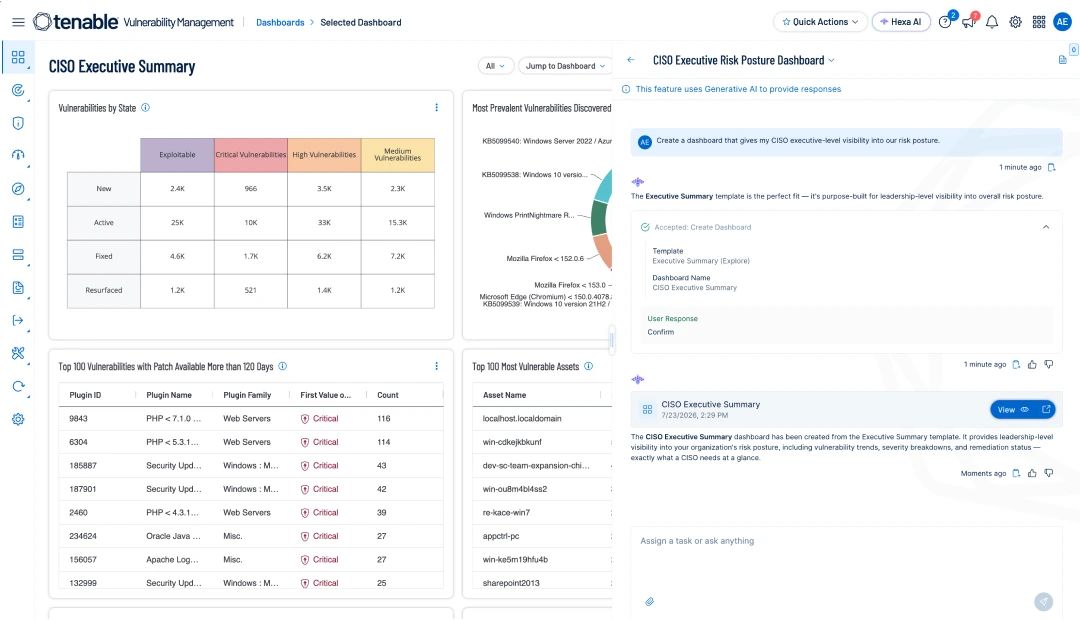The width and height of the screenshot is (1080, 620).
Task: Click asset sharepoint2013
Action: 511,583
